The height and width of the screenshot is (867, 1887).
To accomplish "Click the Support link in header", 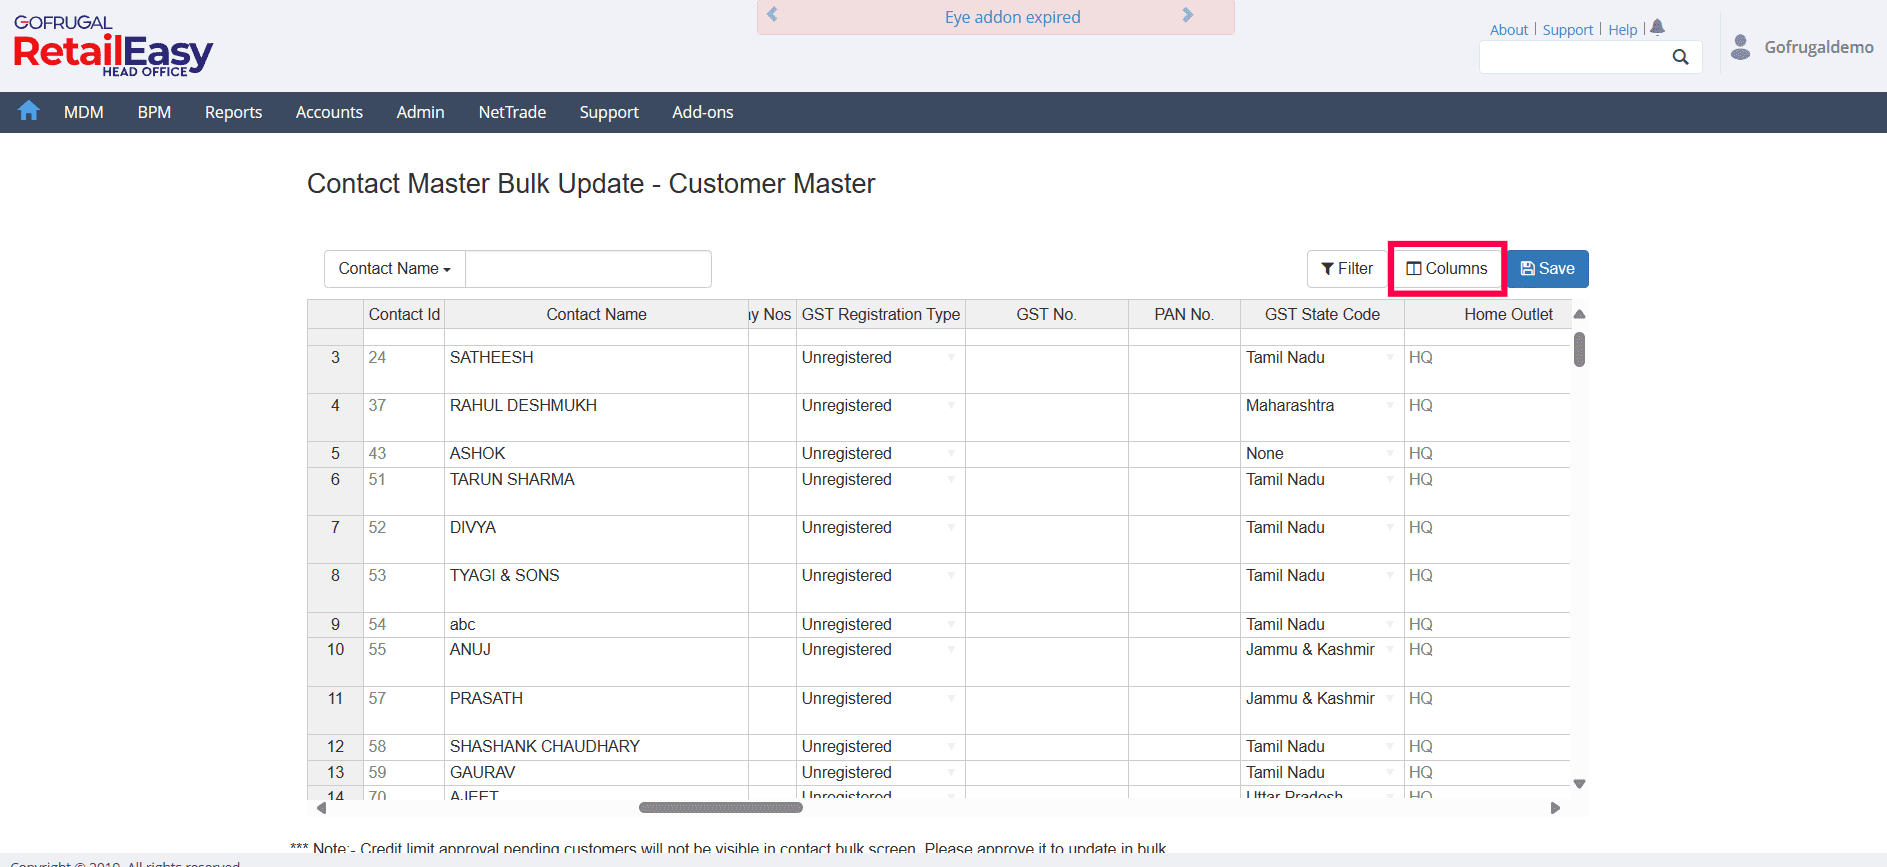I will 1568,30.
